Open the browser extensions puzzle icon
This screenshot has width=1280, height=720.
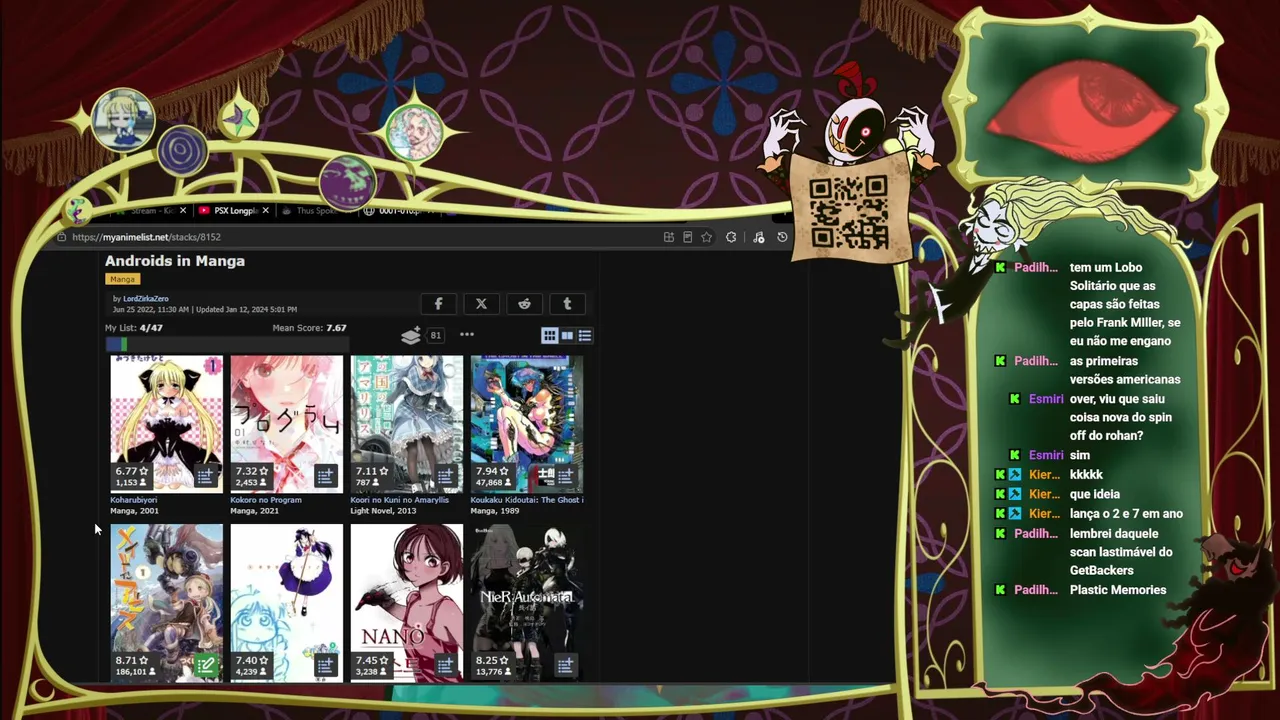[731, 237]
